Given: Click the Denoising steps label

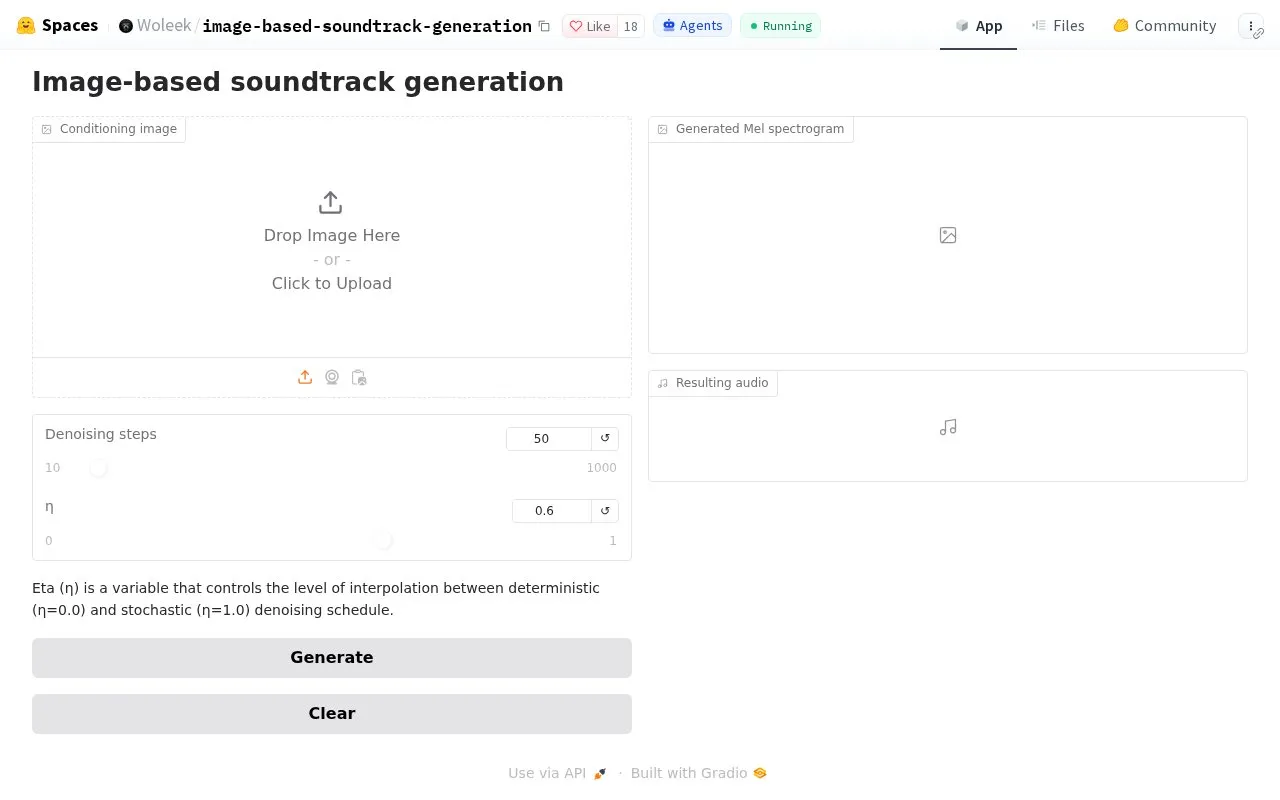Looking at the screenshot, I should coord(101,434).
